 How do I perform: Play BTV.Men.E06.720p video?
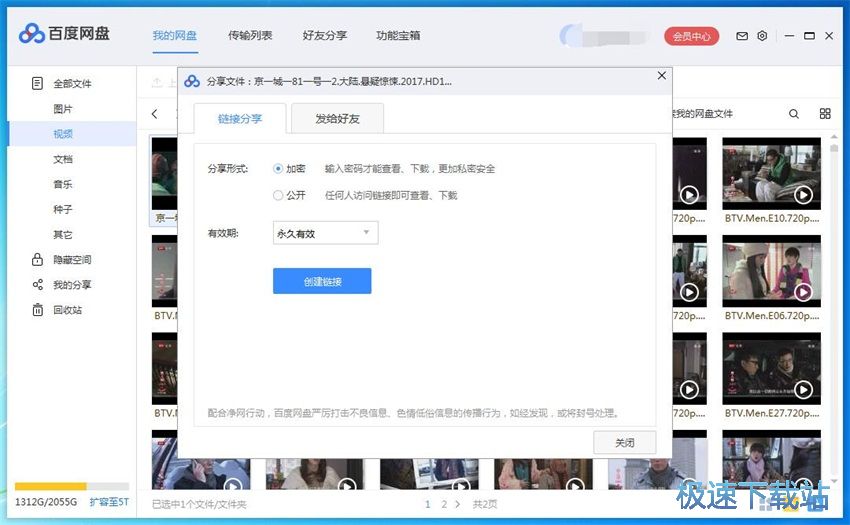803,292
